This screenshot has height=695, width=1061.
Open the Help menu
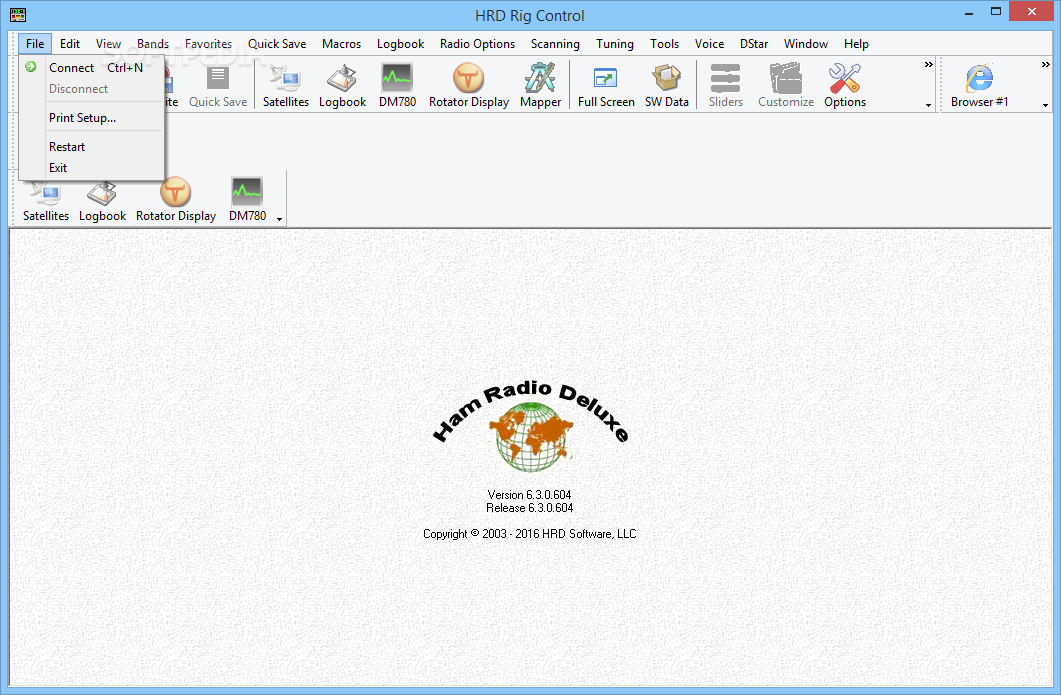[856, 44]
